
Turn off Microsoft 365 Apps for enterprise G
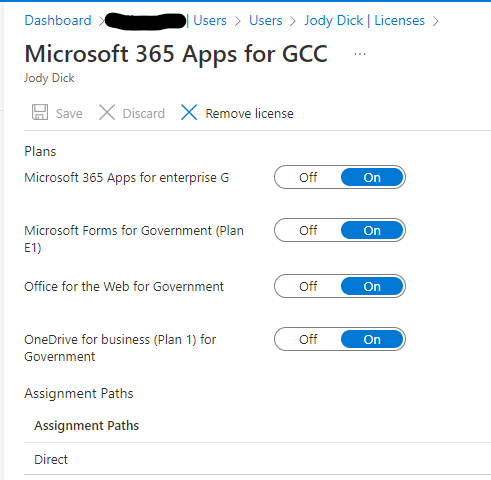click(x=308, y=177)
